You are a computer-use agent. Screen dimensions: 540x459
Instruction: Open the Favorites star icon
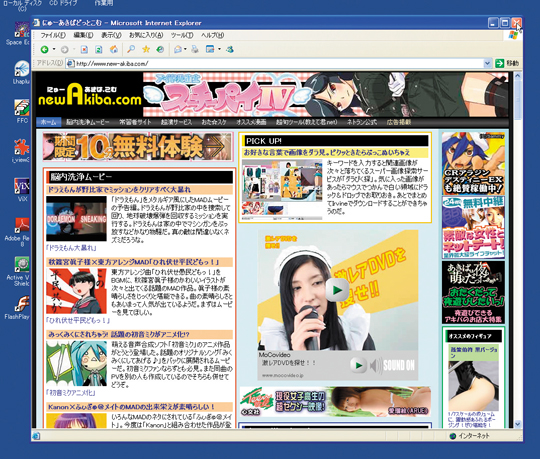[x=146, y=49]
